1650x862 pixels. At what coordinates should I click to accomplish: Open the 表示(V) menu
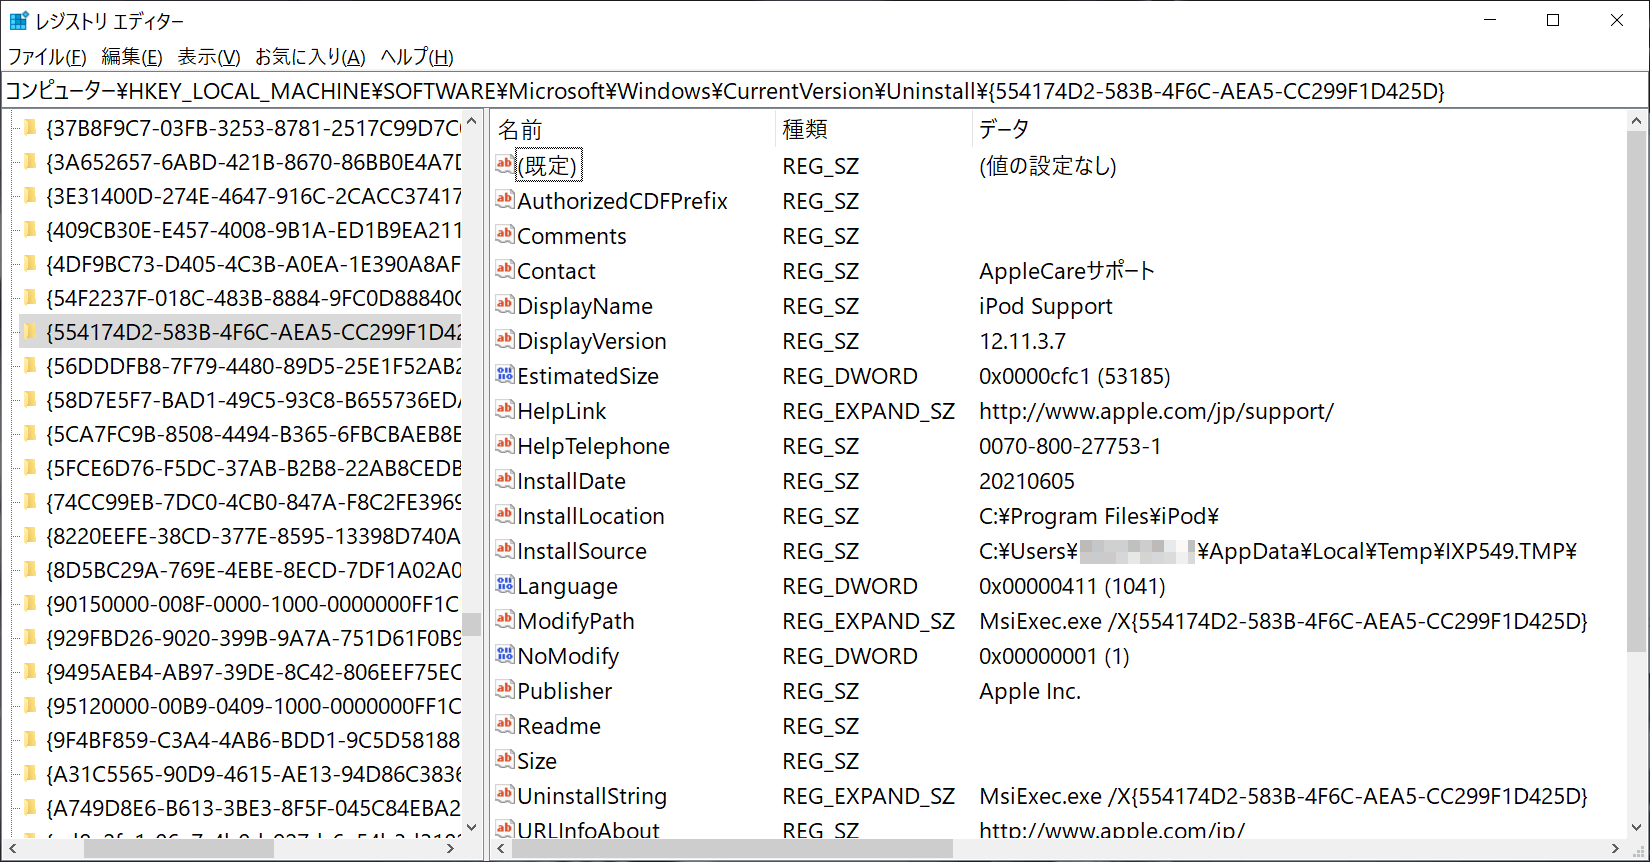point(209,57)
